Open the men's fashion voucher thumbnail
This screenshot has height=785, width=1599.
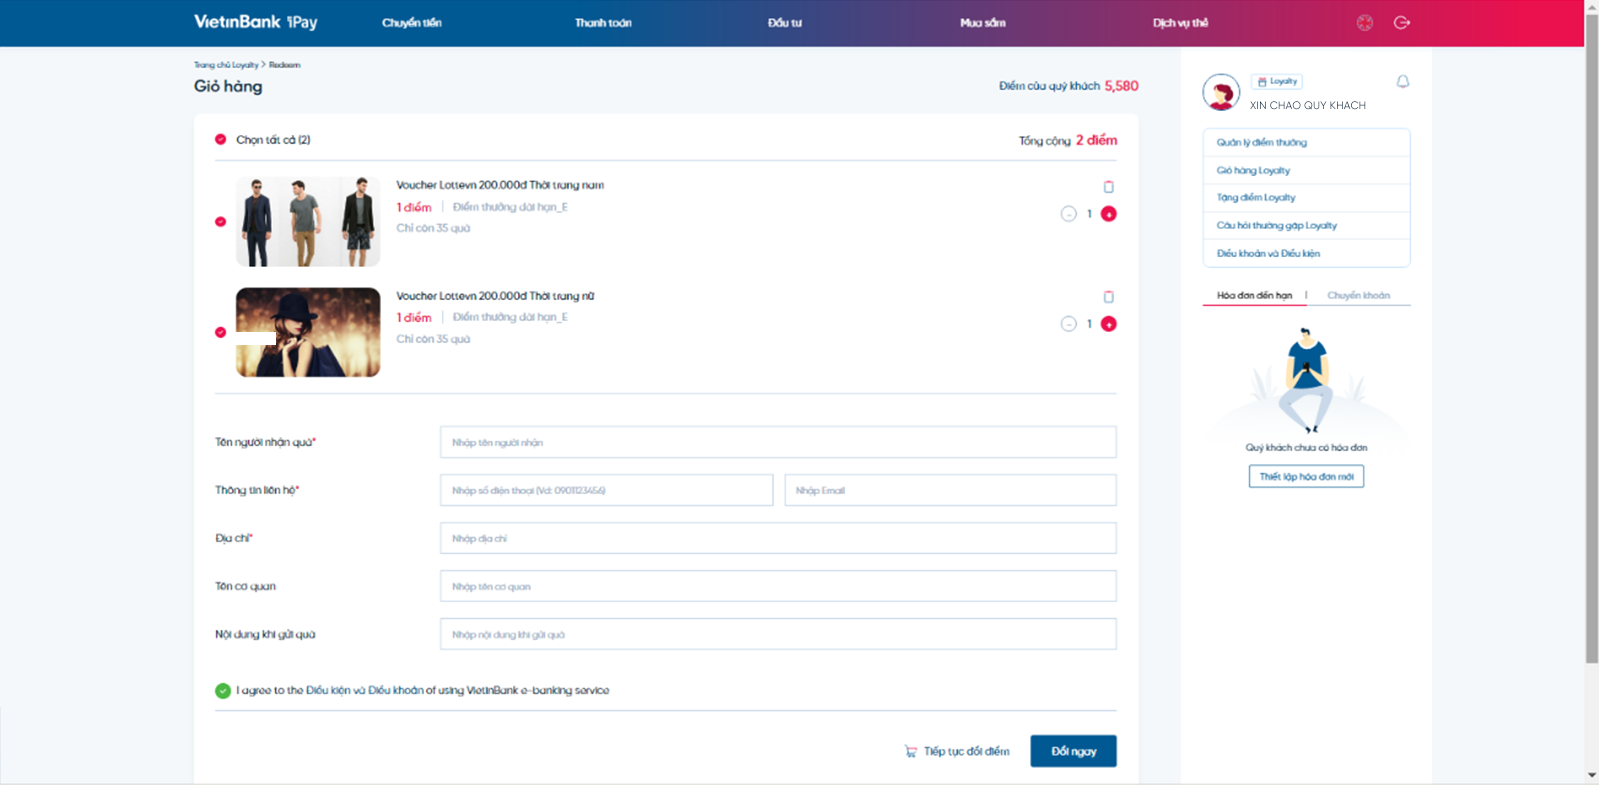click(308, 222)
